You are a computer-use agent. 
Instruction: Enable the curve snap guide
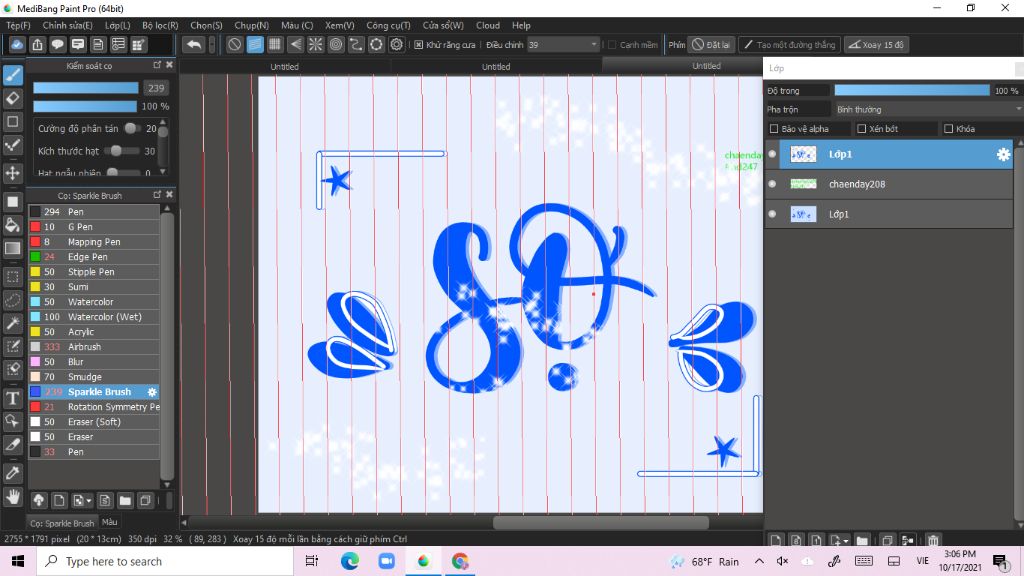click(356, 44)
